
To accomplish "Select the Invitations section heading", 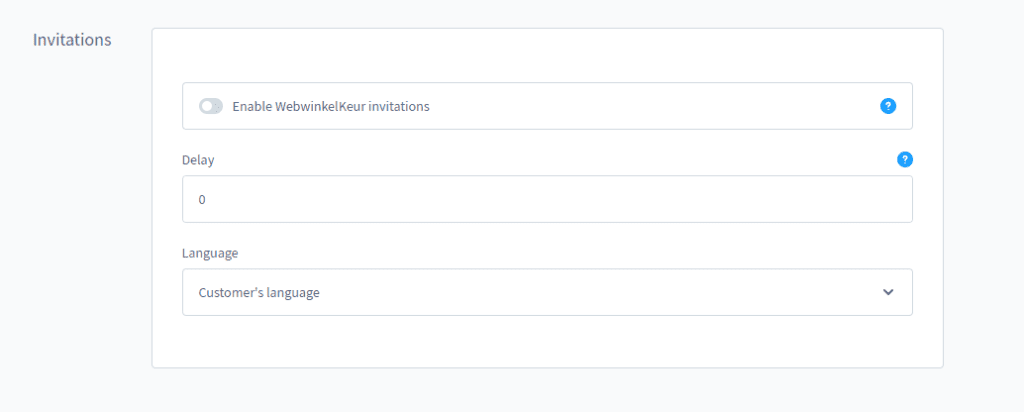I will coord(72,40).
